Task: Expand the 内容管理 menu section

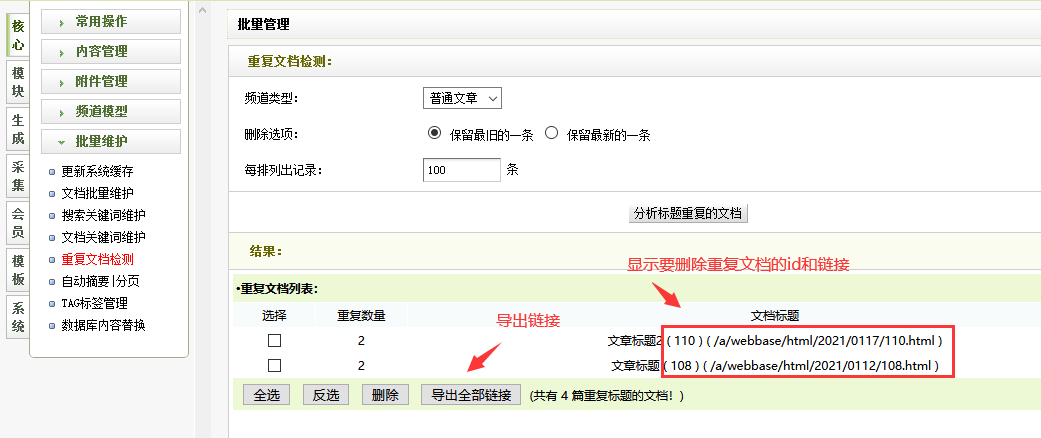Action: pyautogui.click(x=111, y=52)
